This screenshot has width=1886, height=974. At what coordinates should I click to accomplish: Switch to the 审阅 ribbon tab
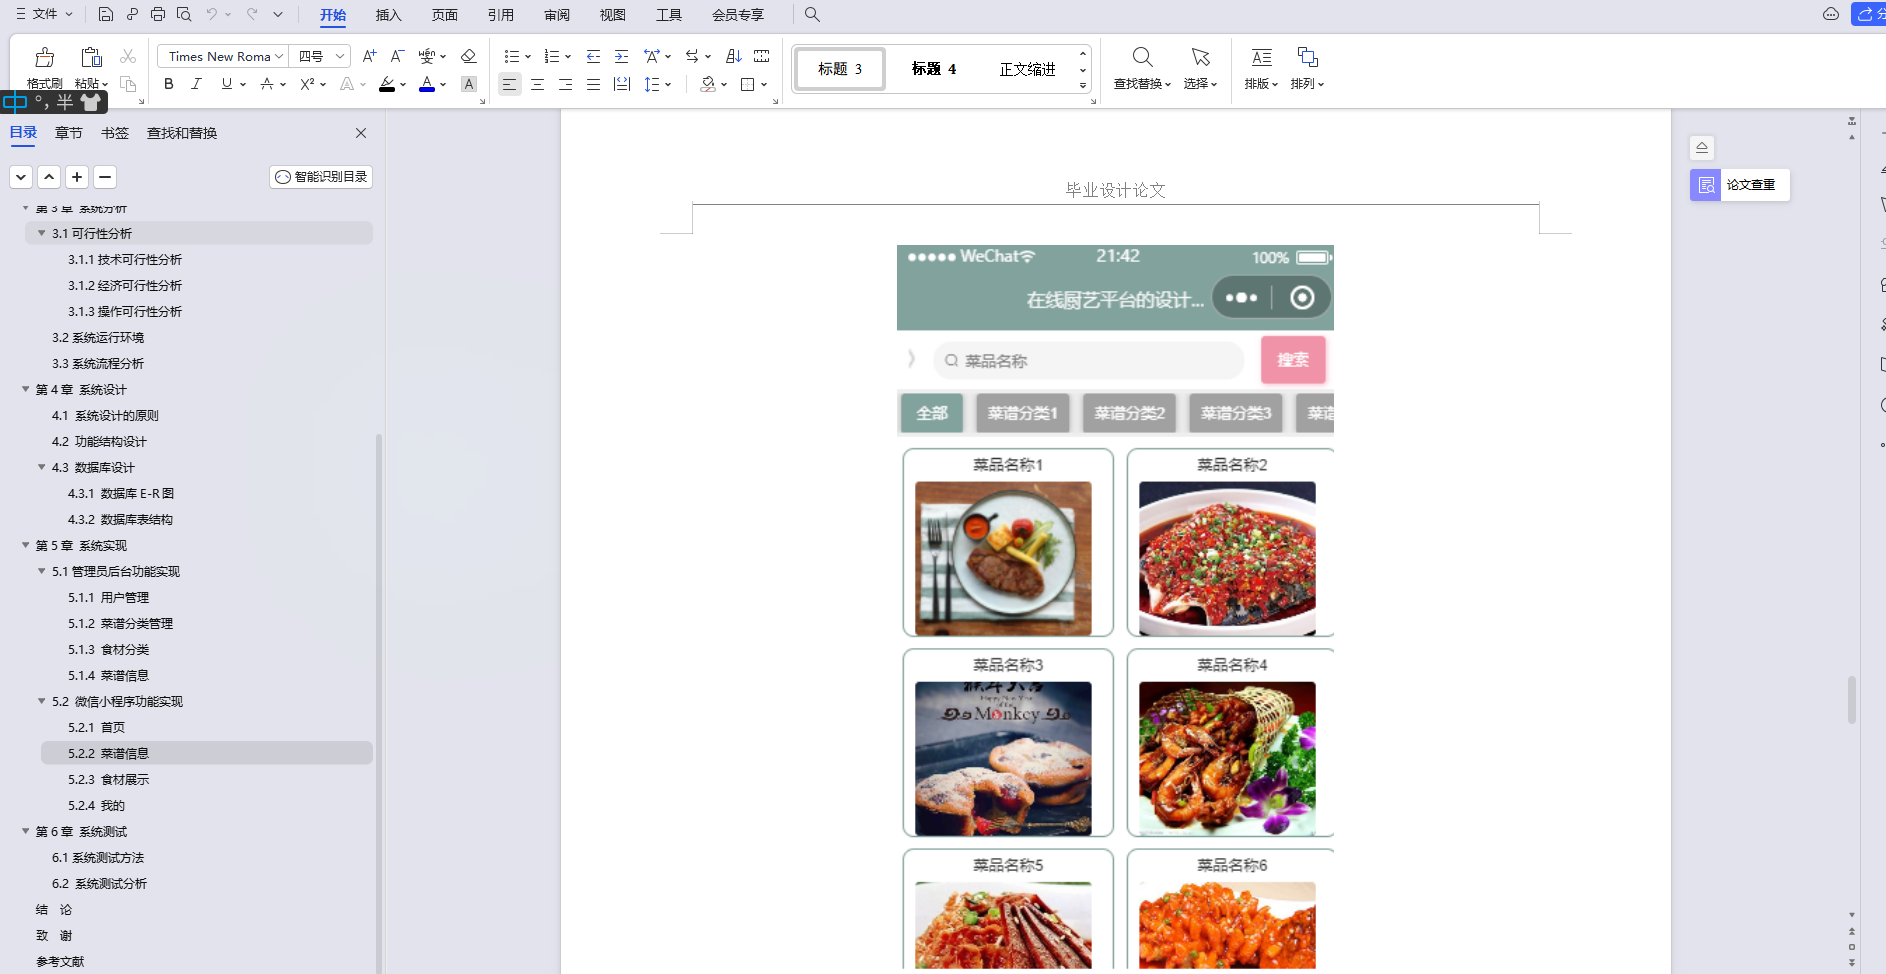tap(557, 15)
